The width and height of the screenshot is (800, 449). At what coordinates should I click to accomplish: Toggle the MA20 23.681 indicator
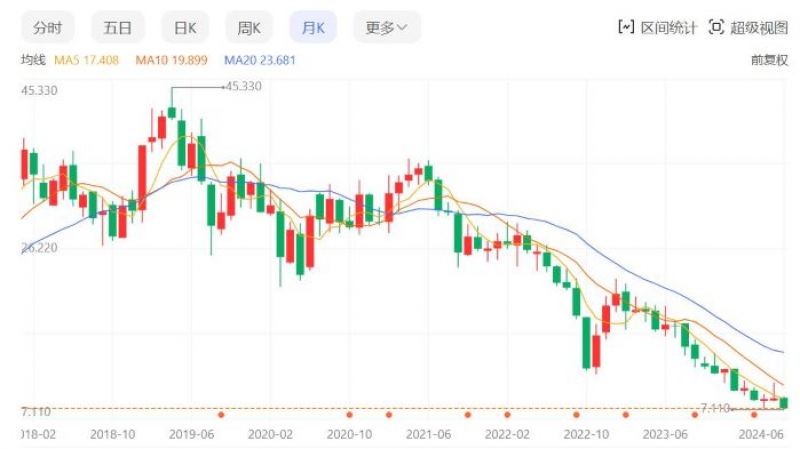pos(260,60)
